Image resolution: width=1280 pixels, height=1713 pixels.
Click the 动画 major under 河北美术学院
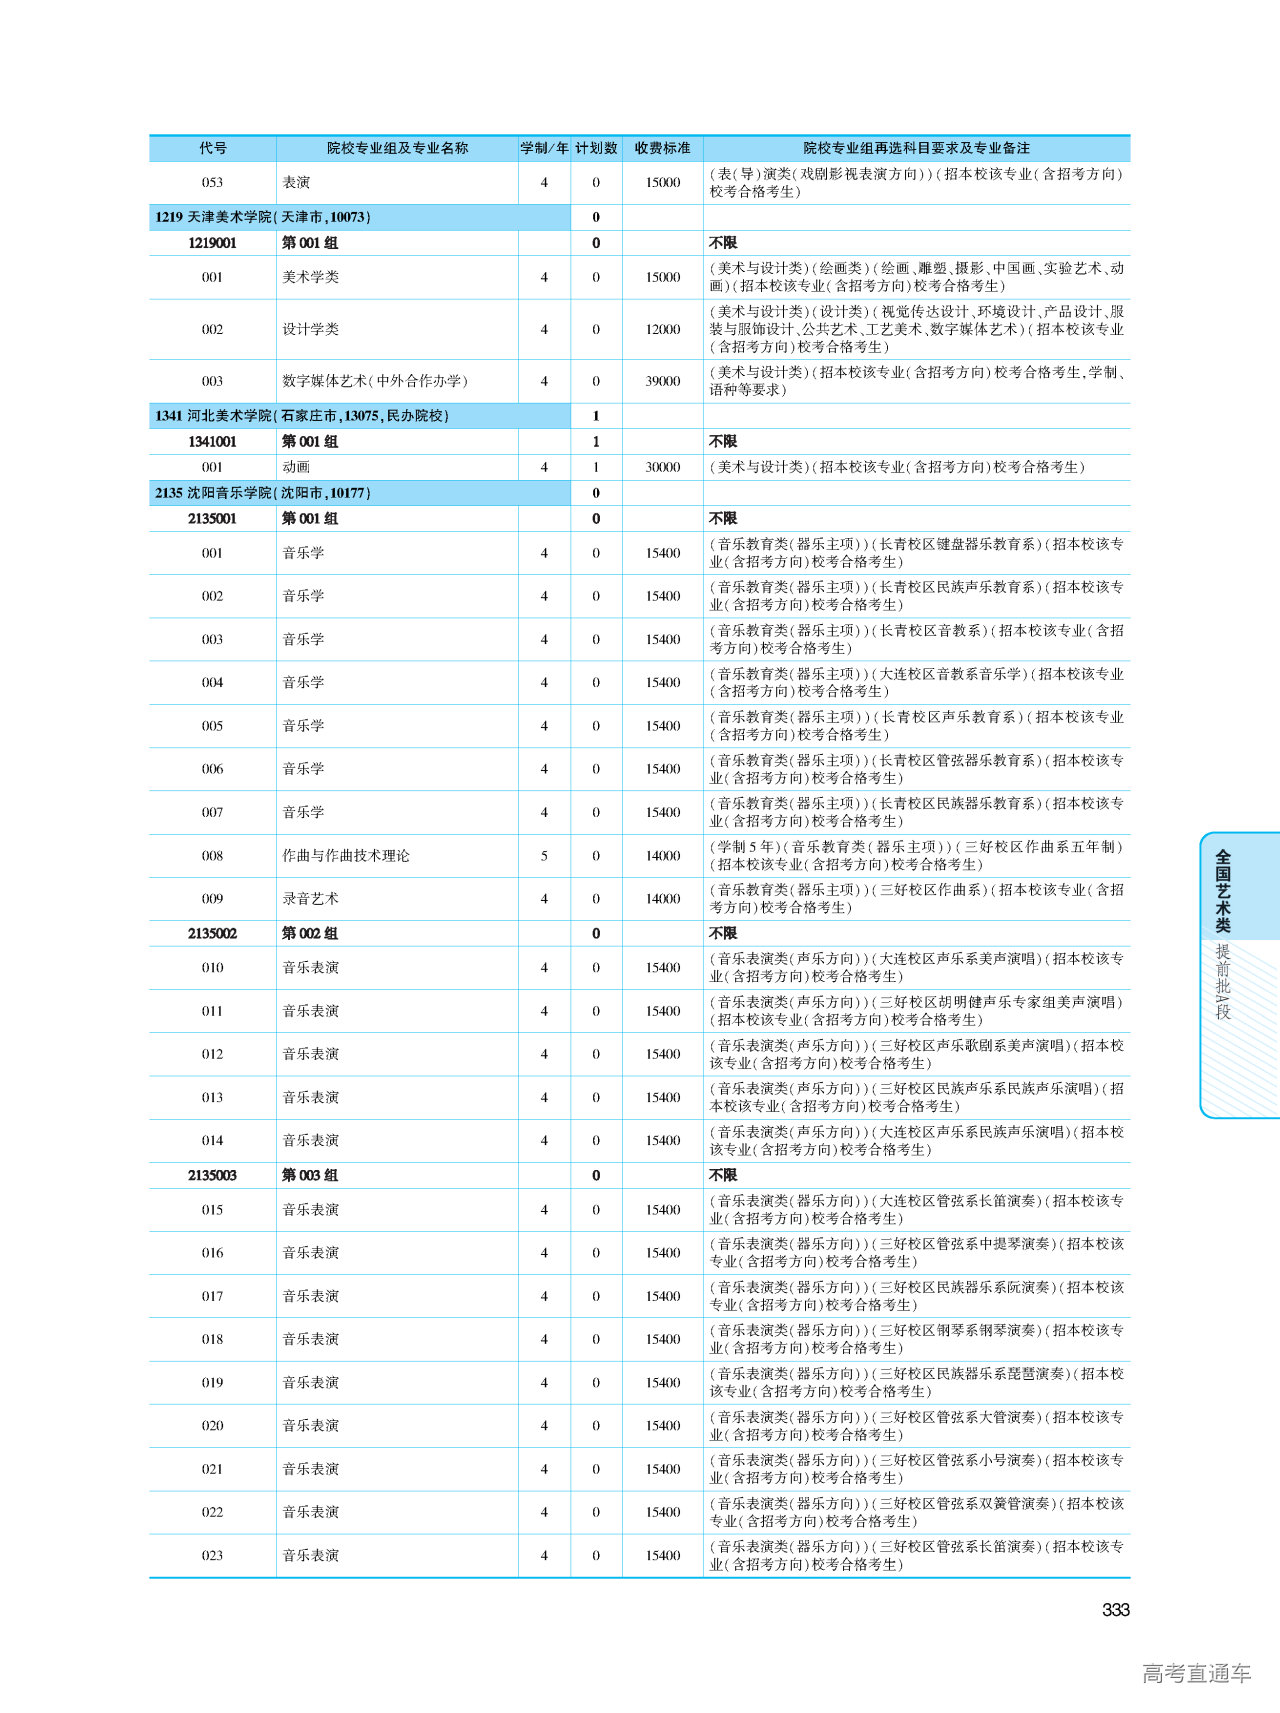296,467
